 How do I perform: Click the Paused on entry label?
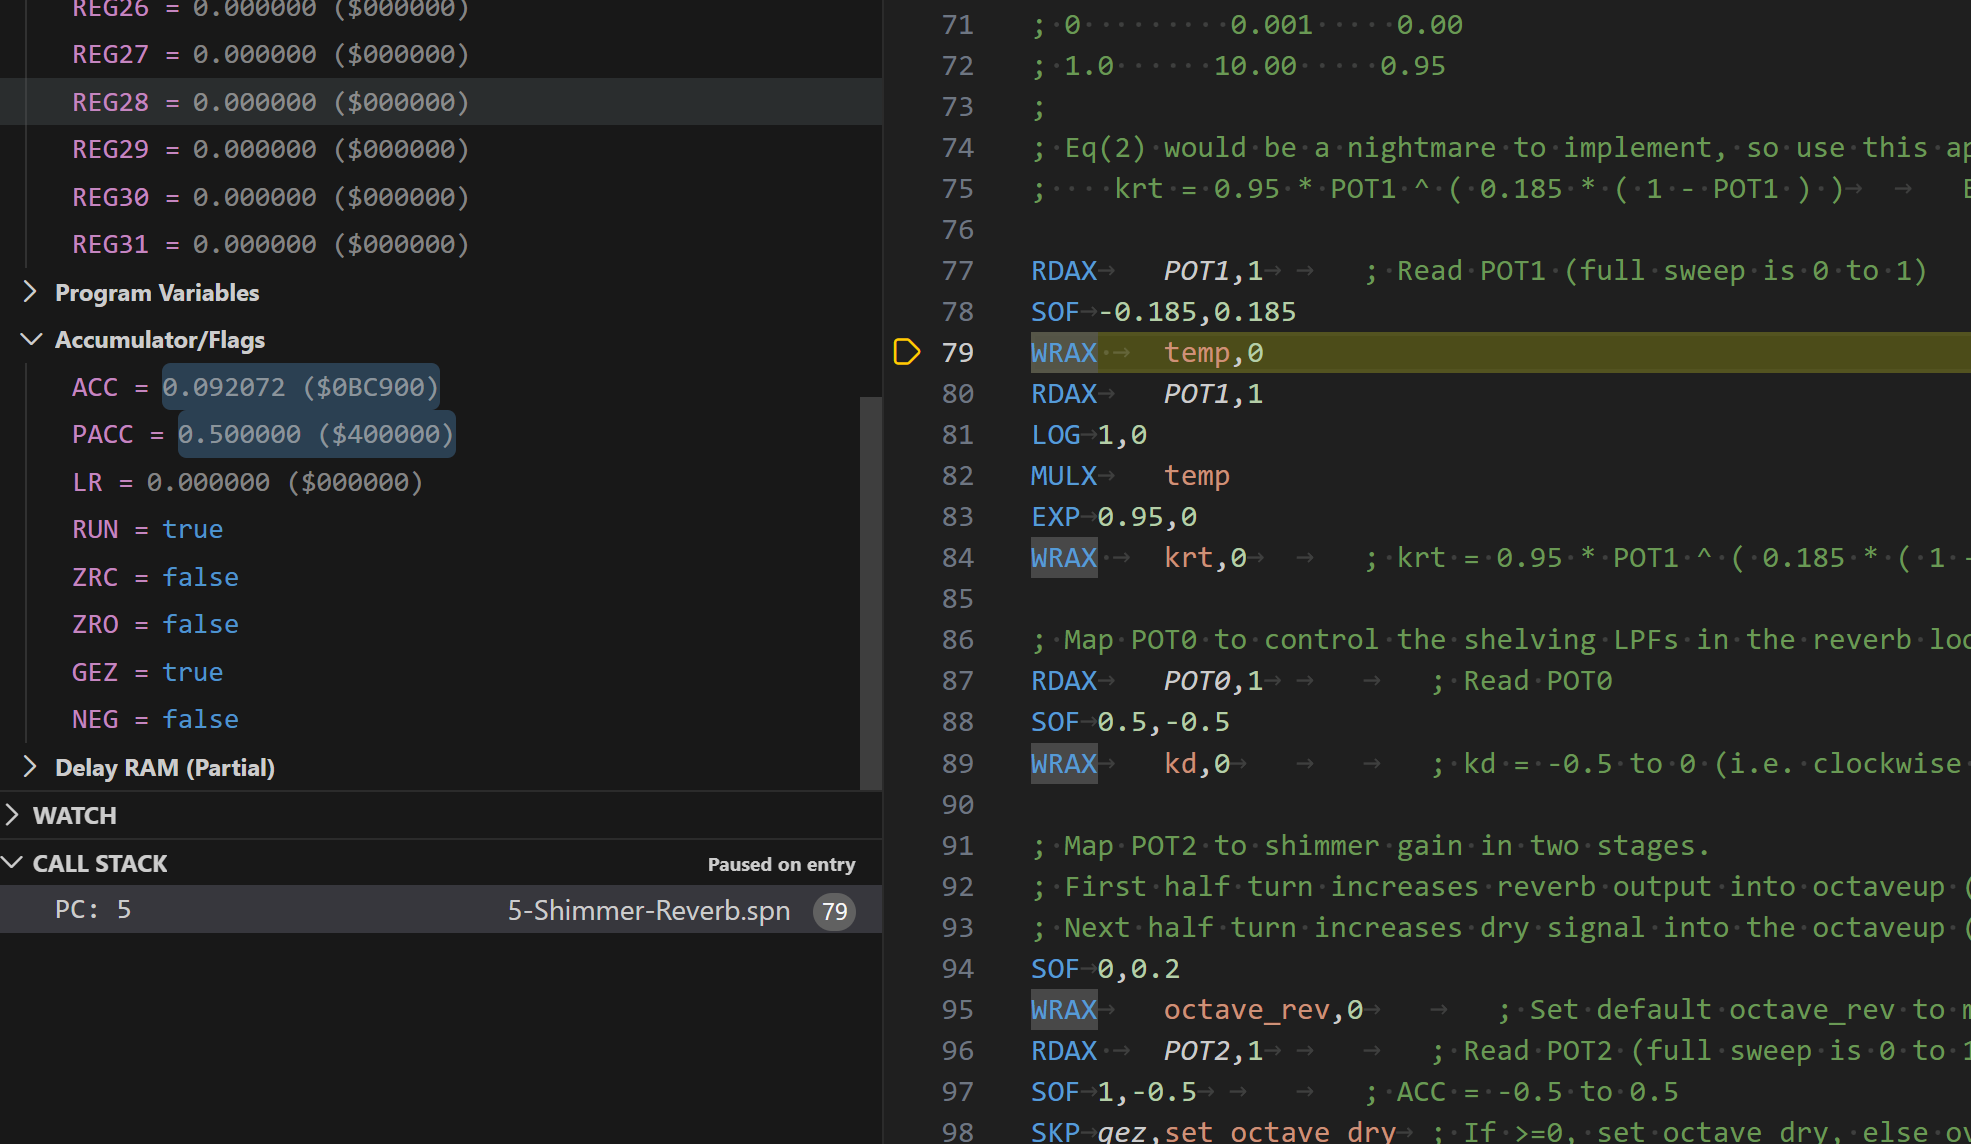pyautogui.click(x=781, y=864)
